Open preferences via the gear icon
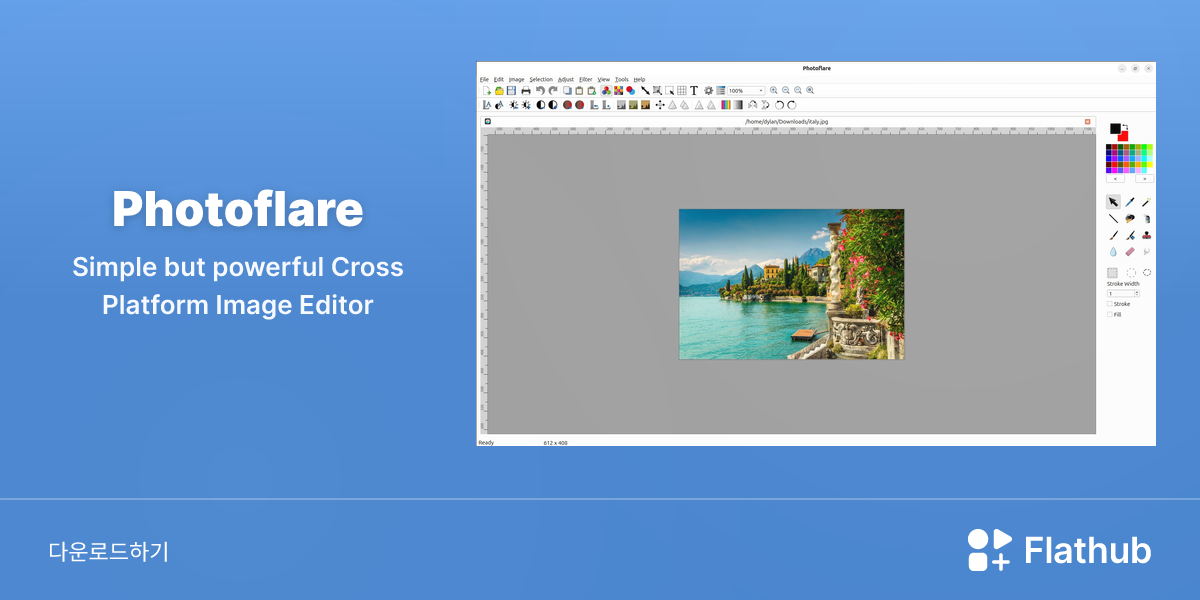This screenshot has height=600, width=1200. click(708, 90)
